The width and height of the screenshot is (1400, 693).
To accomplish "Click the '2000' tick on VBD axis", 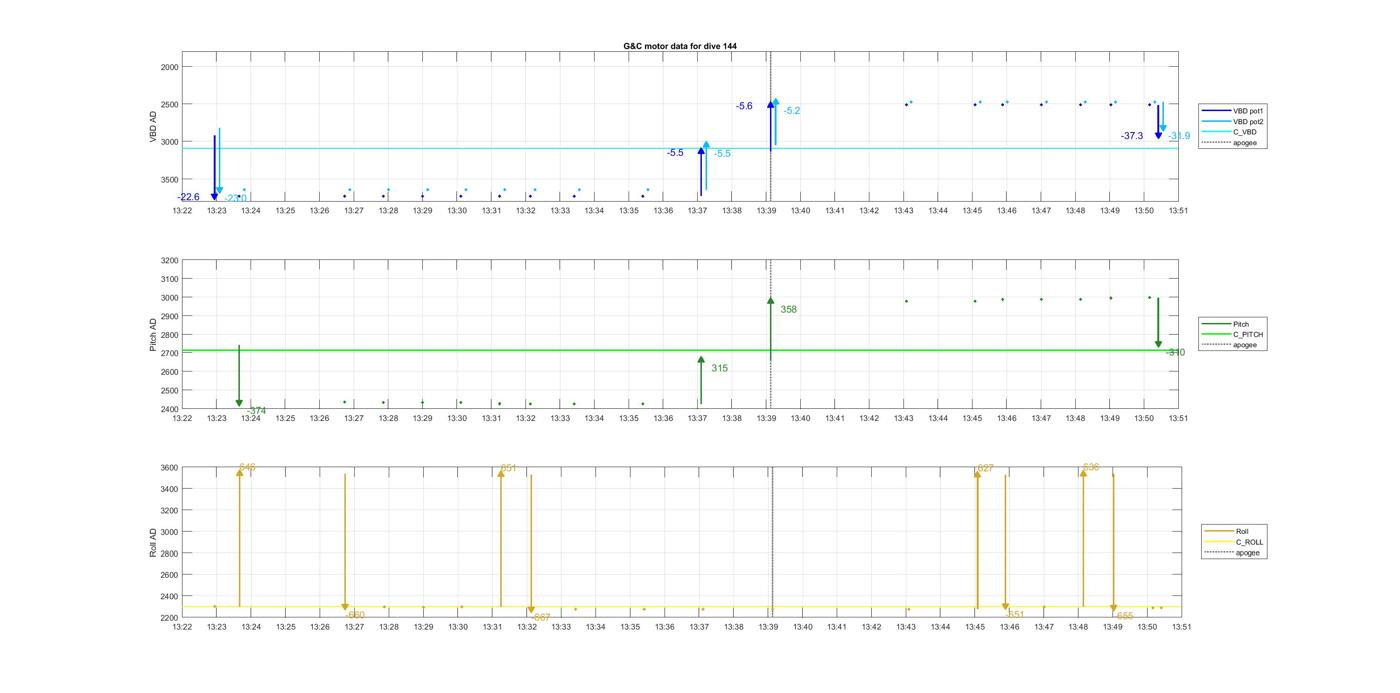I will click(x=169, y=67).
